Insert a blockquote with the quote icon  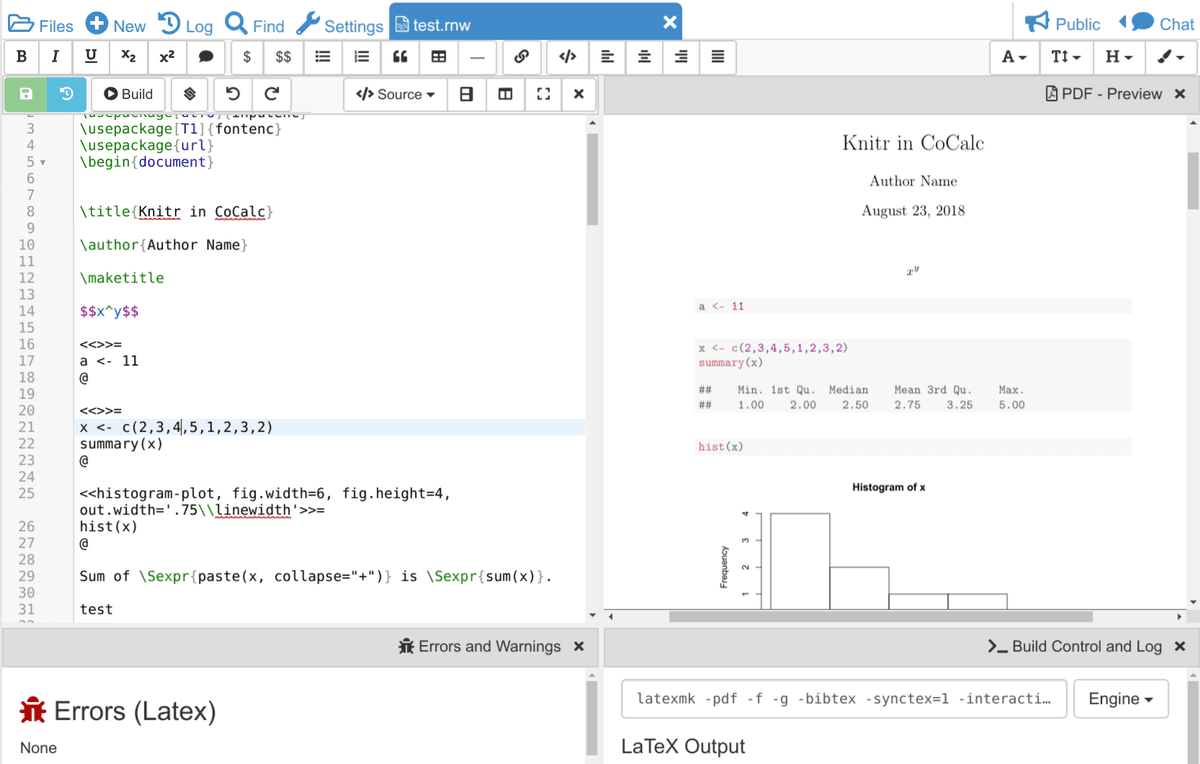[400, 57]
